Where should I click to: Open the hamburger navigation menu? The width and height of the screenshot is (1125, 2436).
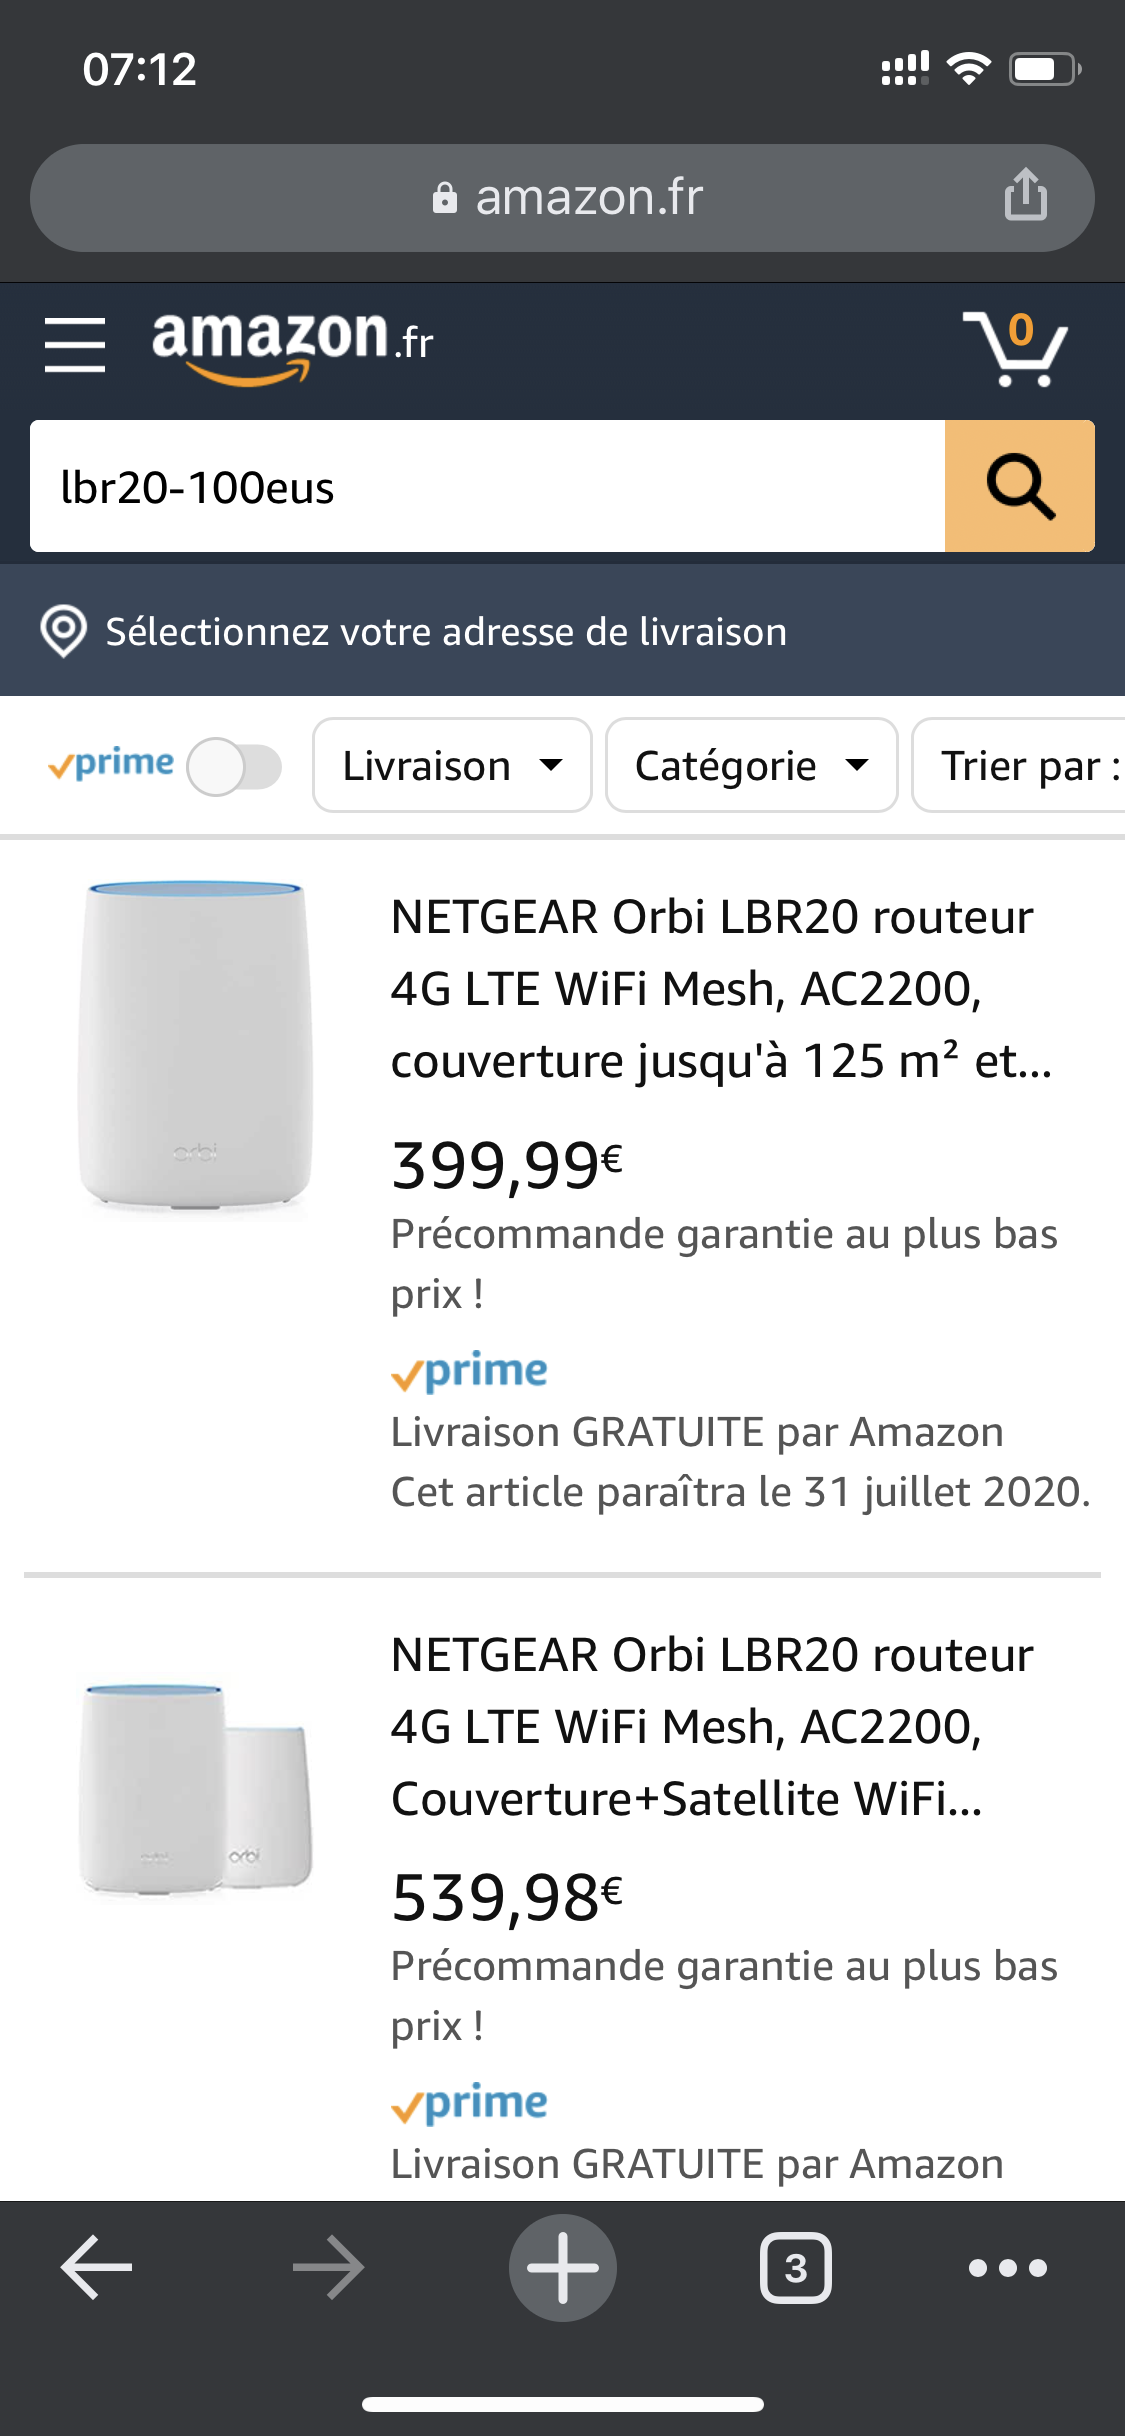(x=75, y=345)
